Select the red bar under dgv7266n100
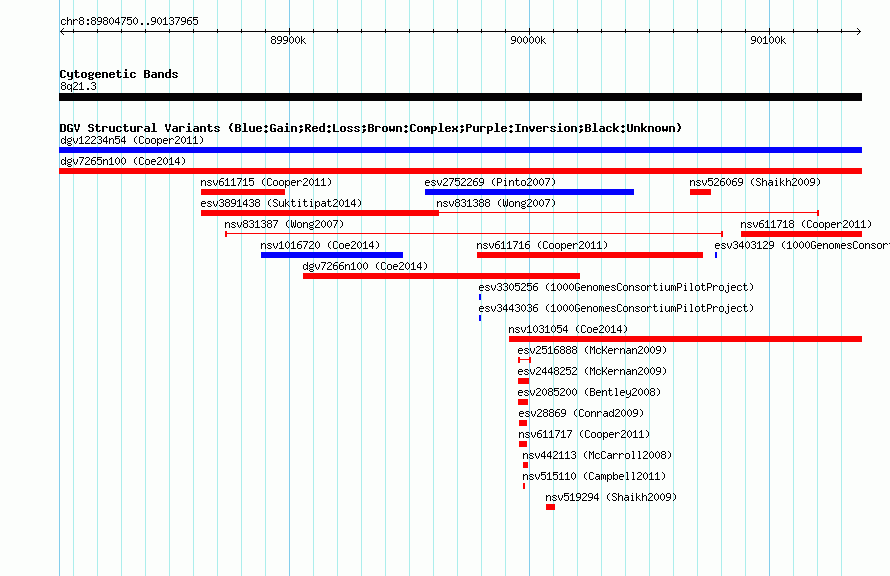 coord(442,276)
